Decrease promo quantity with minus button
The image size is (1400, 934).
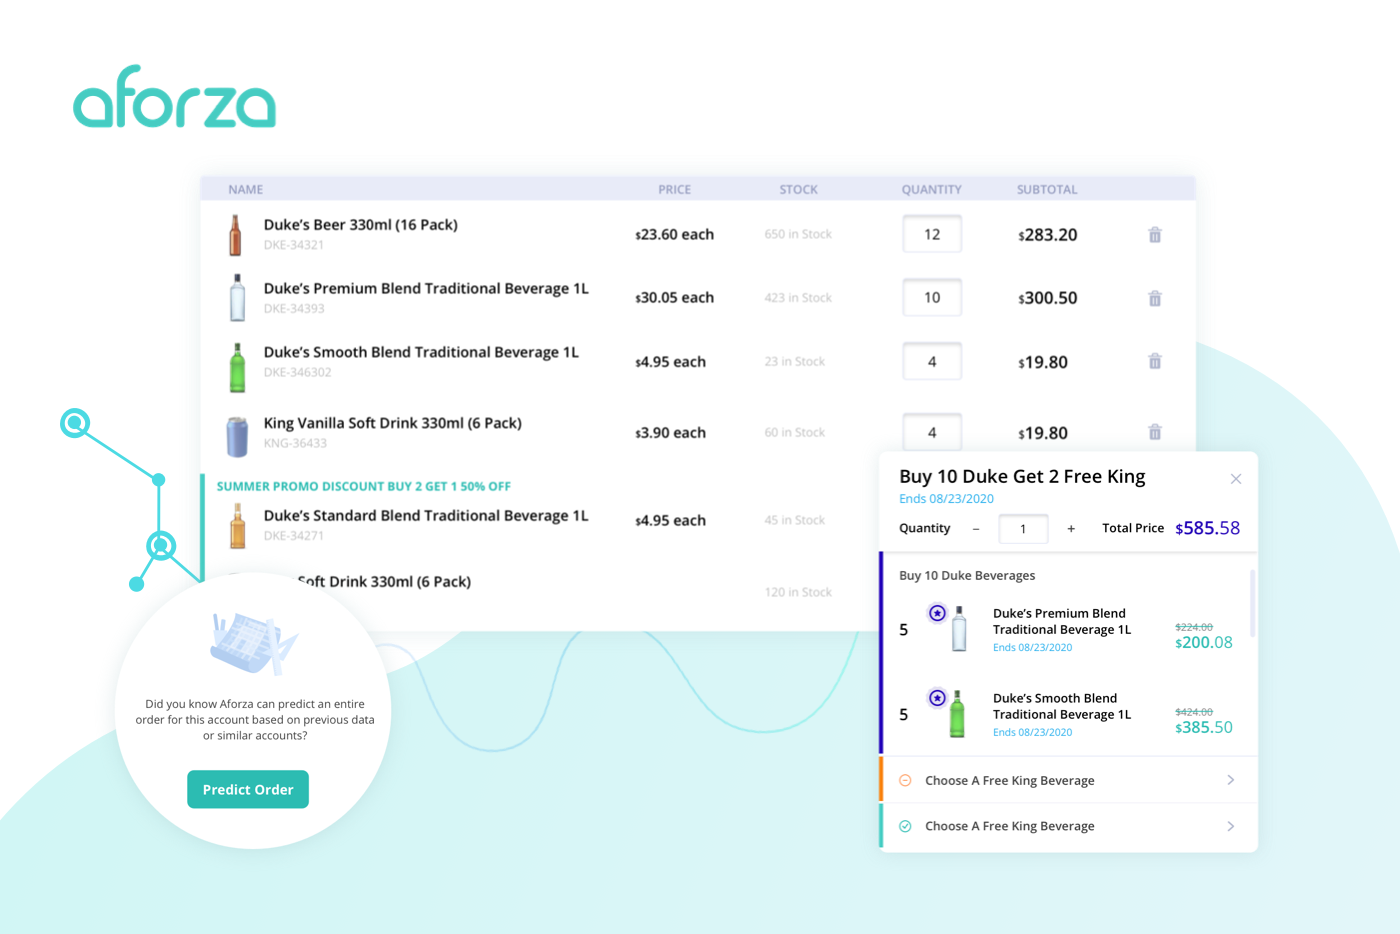976,529
